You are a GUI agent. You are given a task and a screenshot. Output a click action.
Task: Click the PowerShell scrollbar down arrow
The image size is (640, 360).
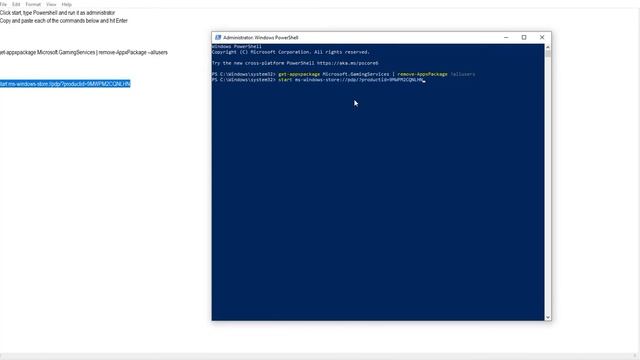548,317
